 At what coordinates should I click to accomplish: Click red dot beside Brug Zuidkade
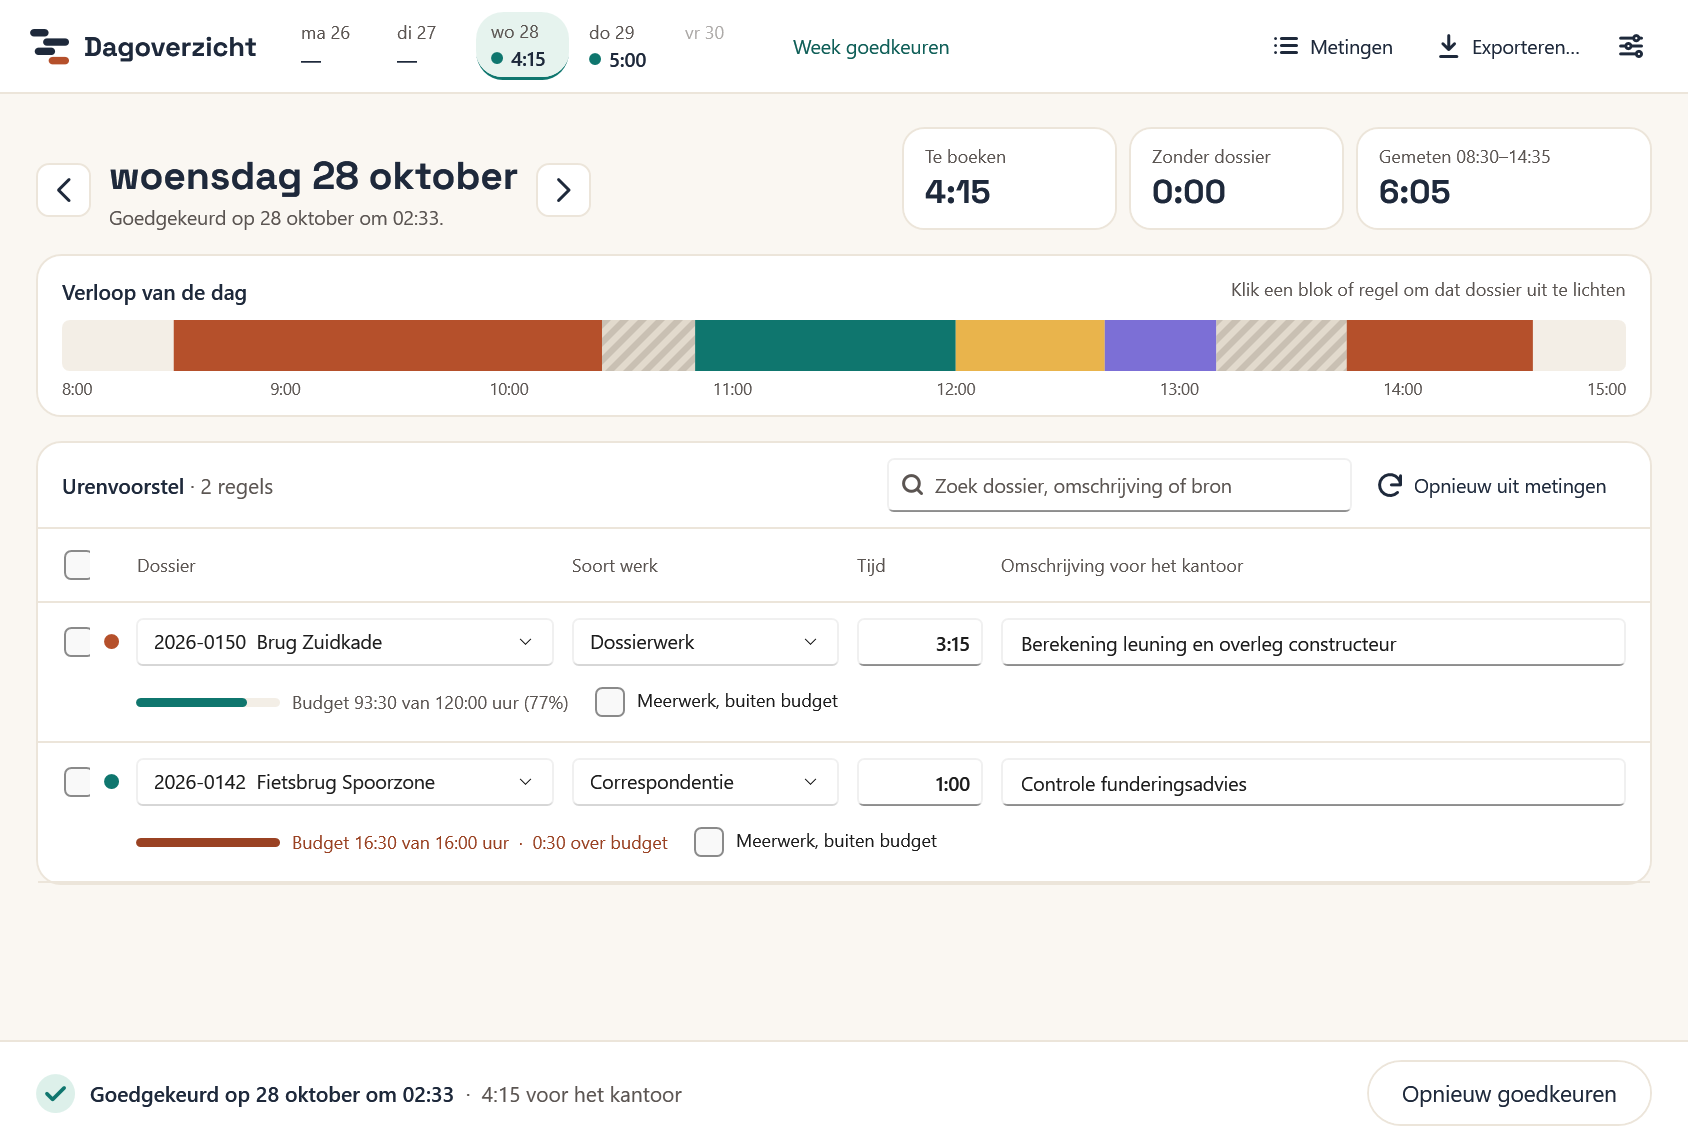(x=112, y=642)
